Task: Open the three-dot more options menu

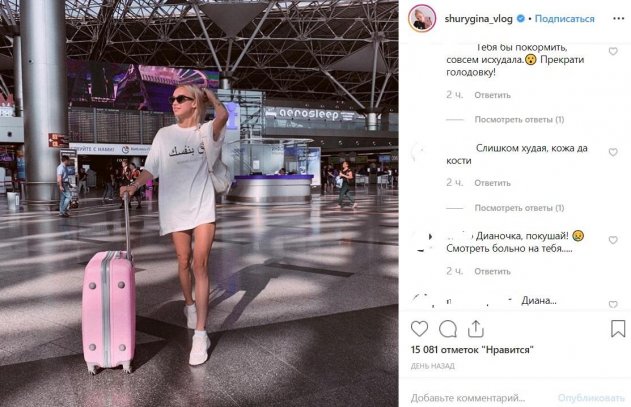Action: point(619,19)
